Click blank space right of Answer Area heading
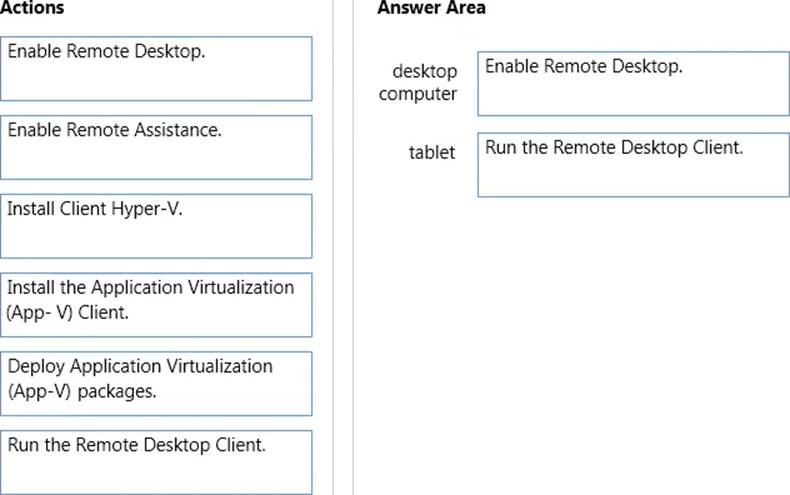 point(640,8)
